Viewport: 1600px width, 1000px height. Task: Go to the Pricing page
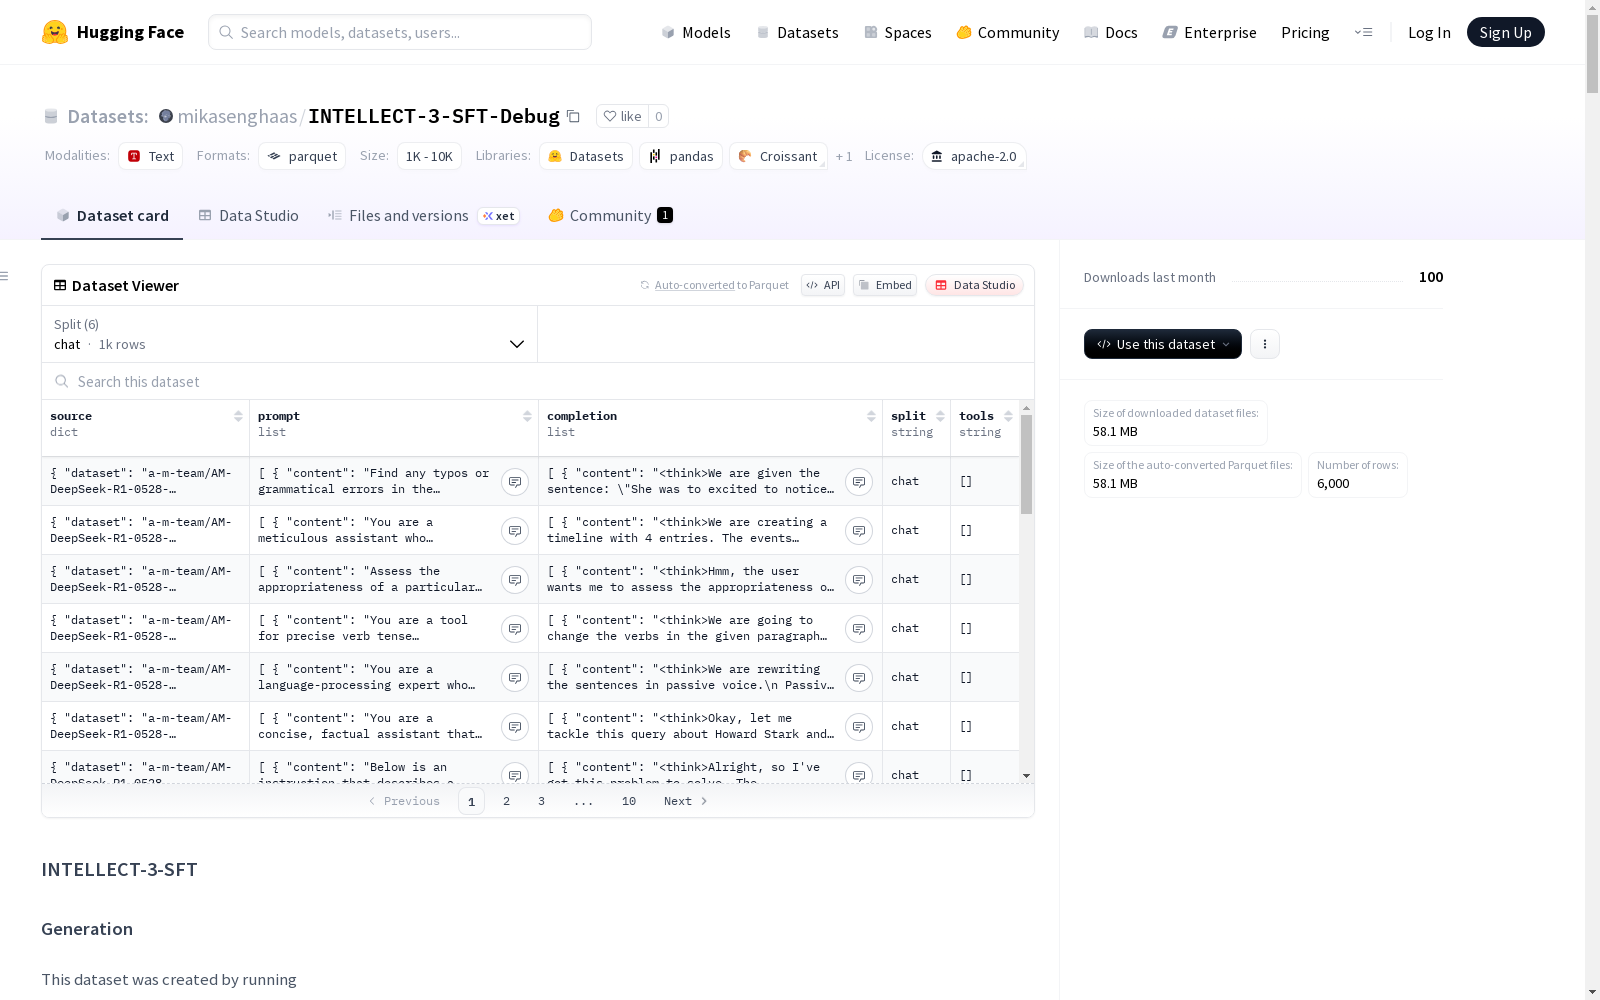[x=1305, y=32]
